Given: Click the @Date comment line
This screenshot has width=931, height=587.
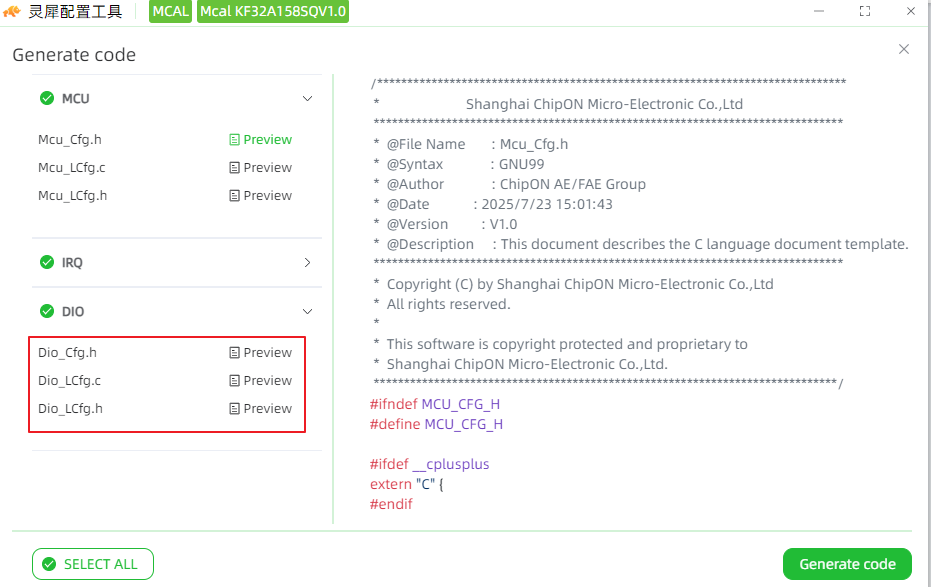Looking at the screenshot, I should pyautogui.click(x=493, y=204).
